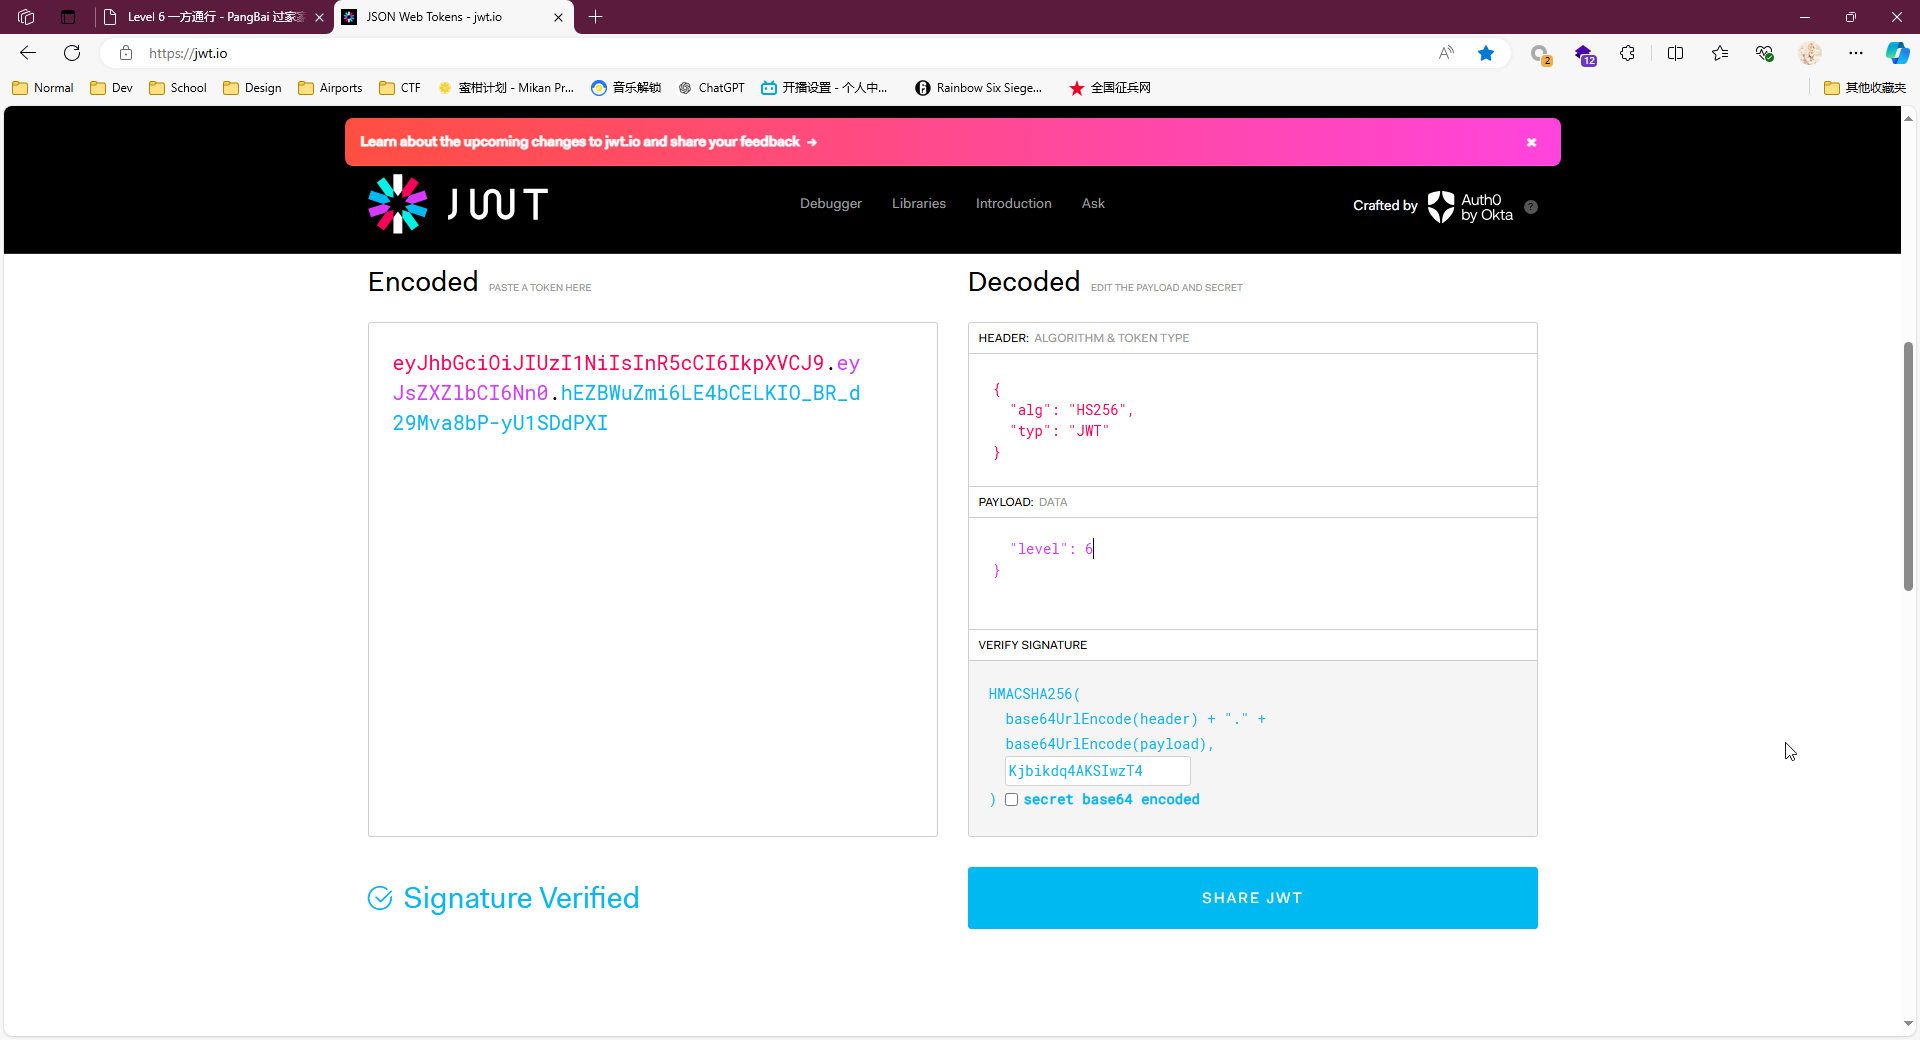Click the browser refresh icon
Image resolution: width=1920 pixels, height=1040 pixels.
point(72,53)
